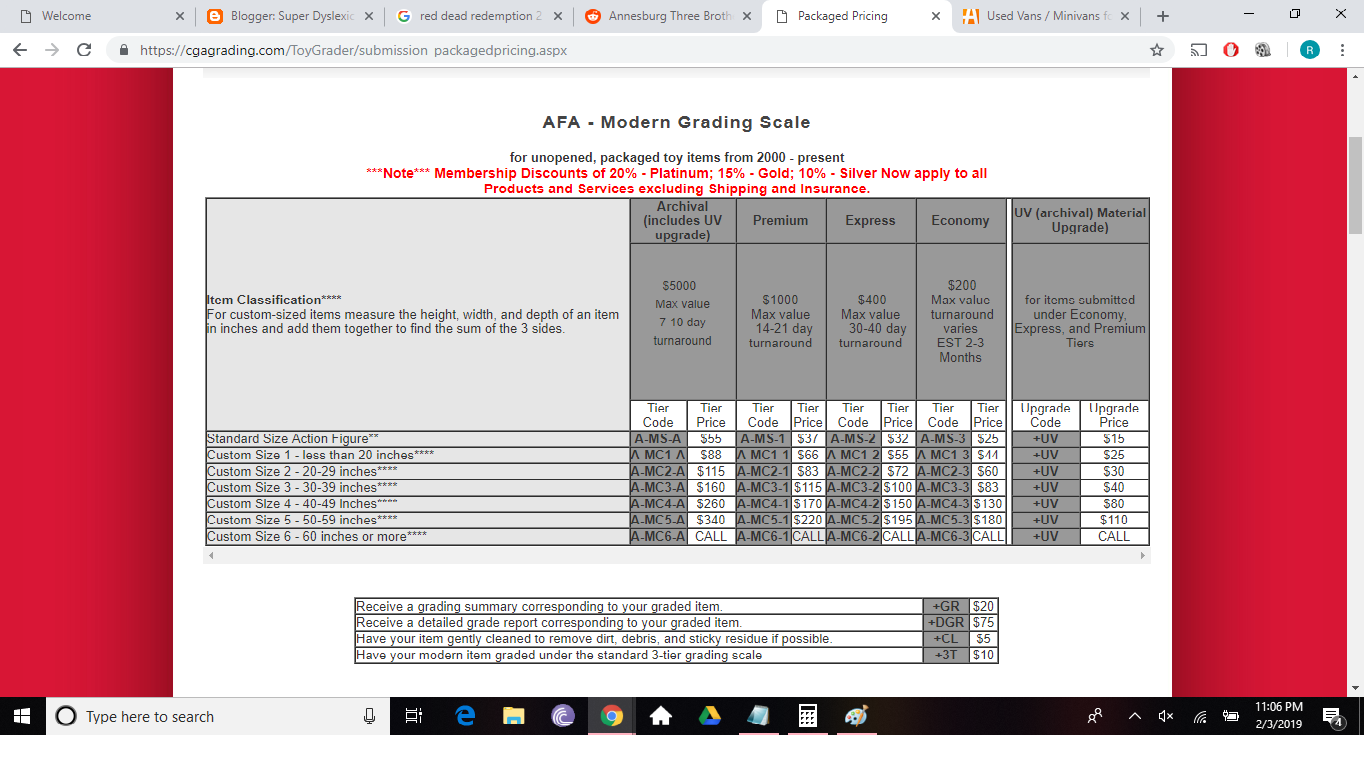The height and width of the screenshot is (768, 1366).
Task: Open the Chrome three-dot menu
Action: pos(1342,50)
